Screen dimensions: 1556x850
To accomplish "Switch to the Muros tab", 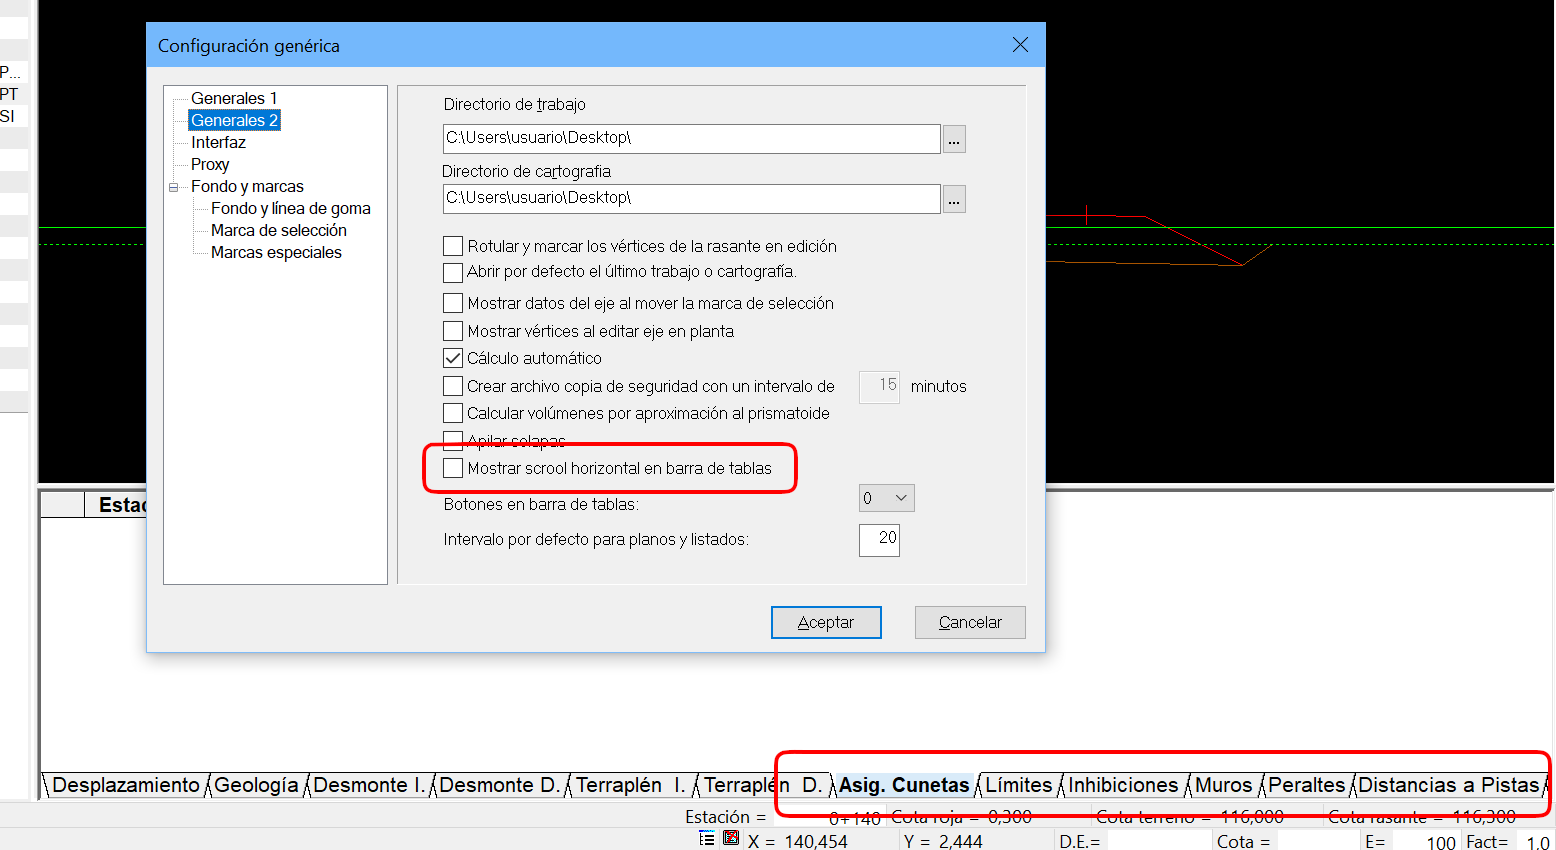I will pos(1223,785).
